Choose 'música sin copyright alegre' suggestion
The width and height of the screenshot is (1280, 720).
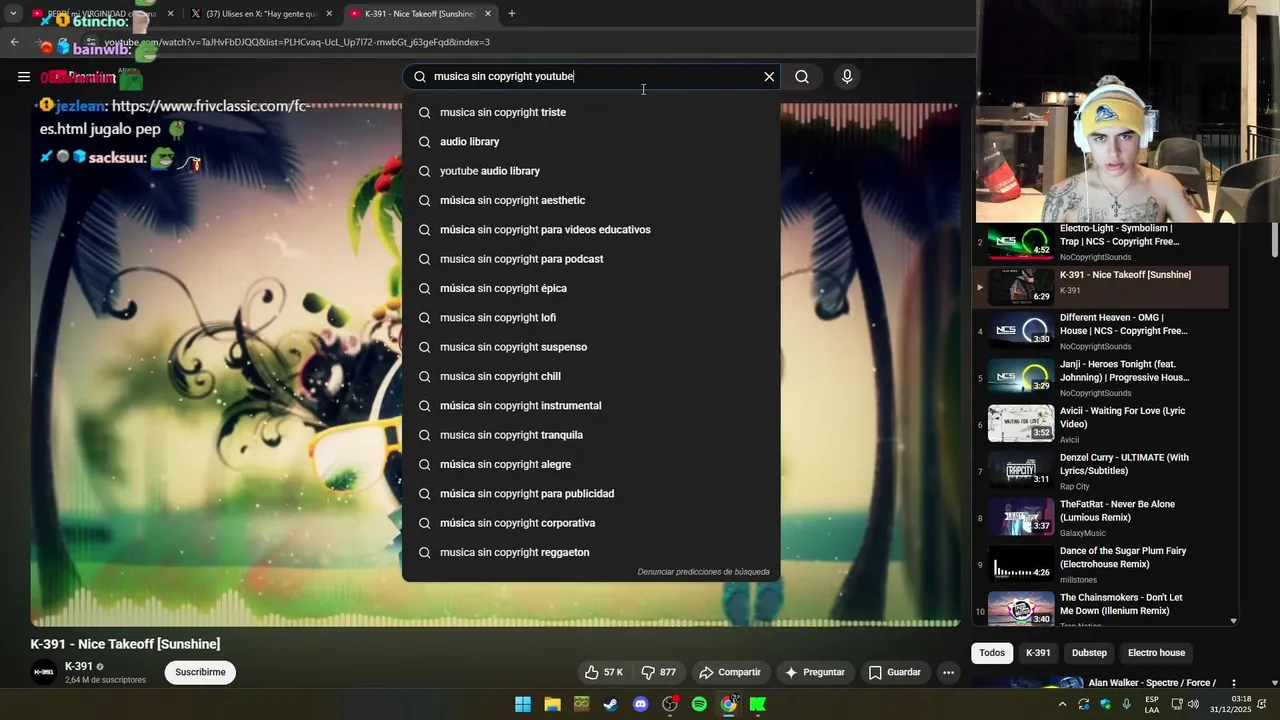click(x=591, y=464)
